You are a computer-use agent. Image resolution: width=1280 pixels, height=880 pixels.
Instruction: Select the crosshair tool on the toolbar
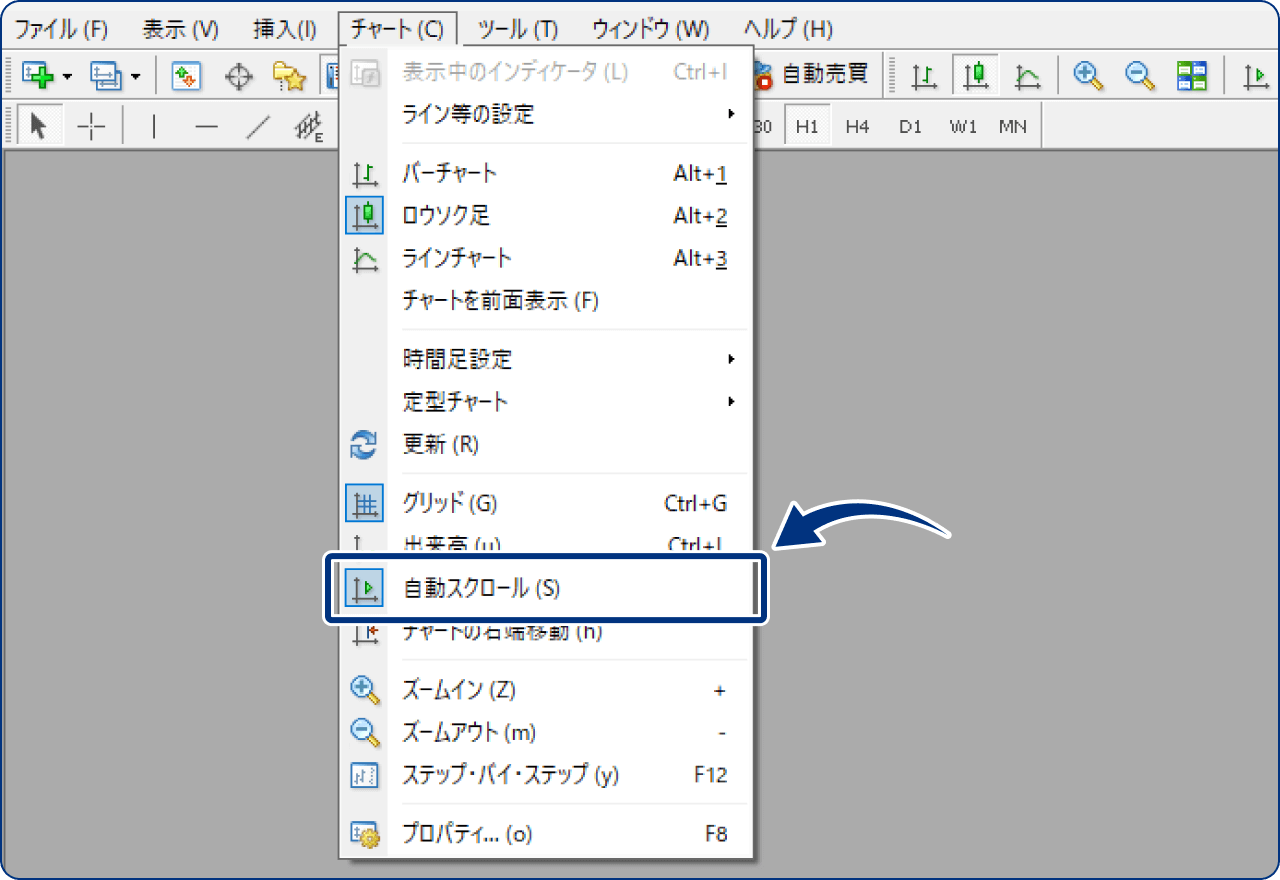point(91,126)
